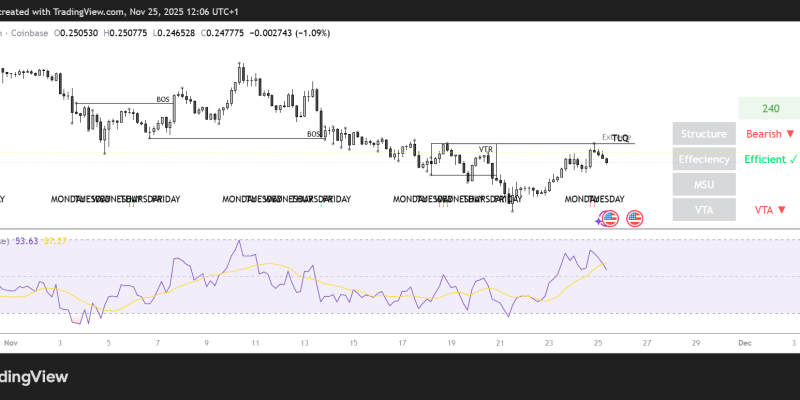Click the MSU table cell
The width and height of the screenshot is (800, 400).
(703, 185)
